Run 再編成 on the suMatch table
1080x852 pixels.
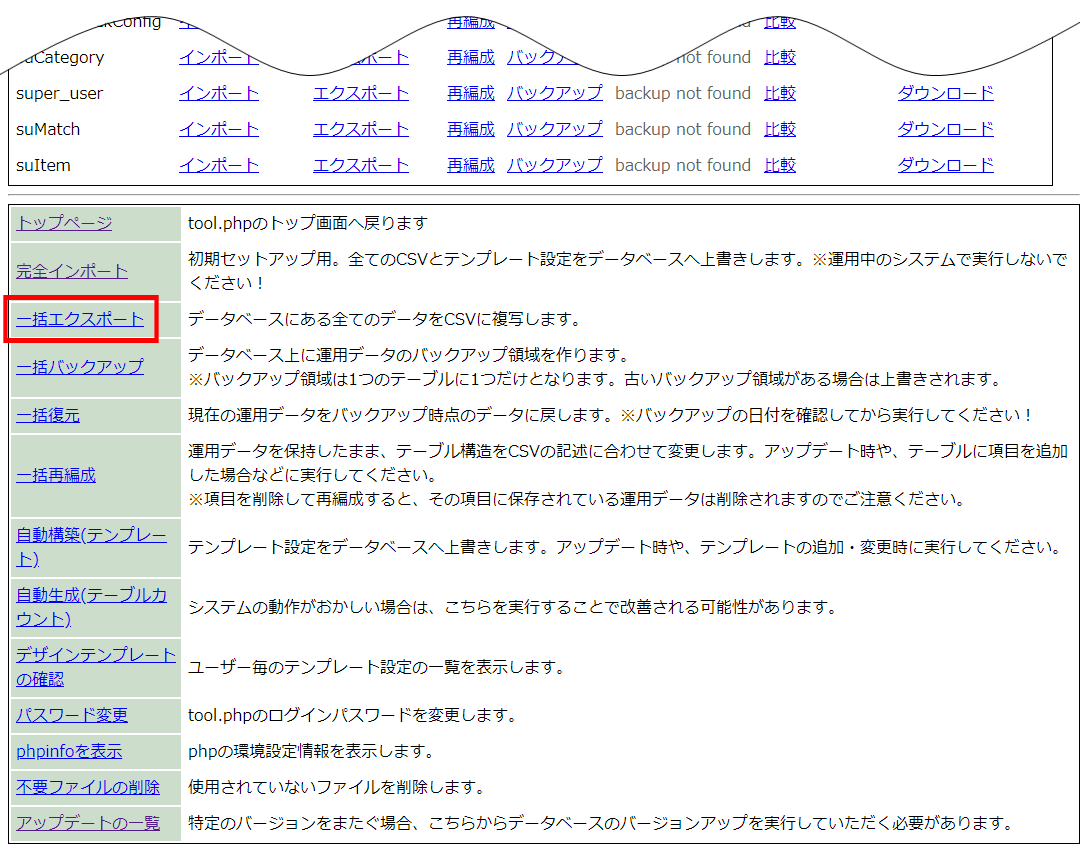(470, 129)
